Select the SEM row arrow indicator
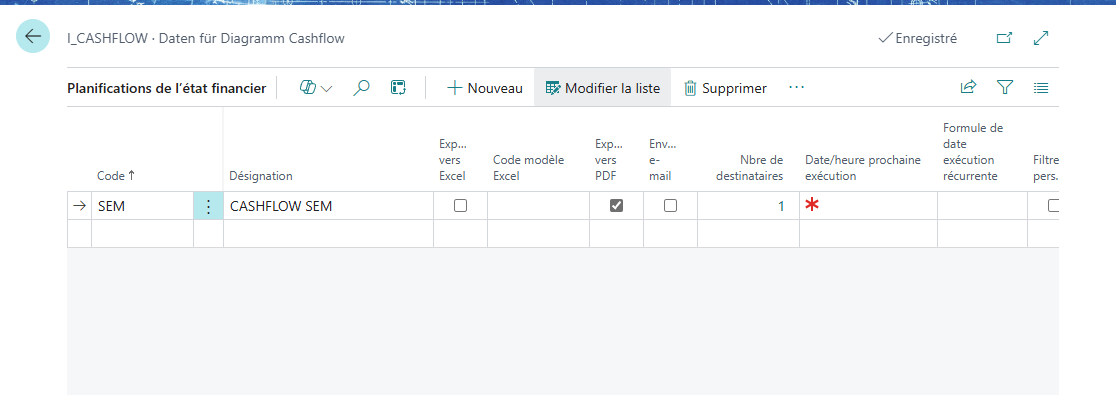 80,206
